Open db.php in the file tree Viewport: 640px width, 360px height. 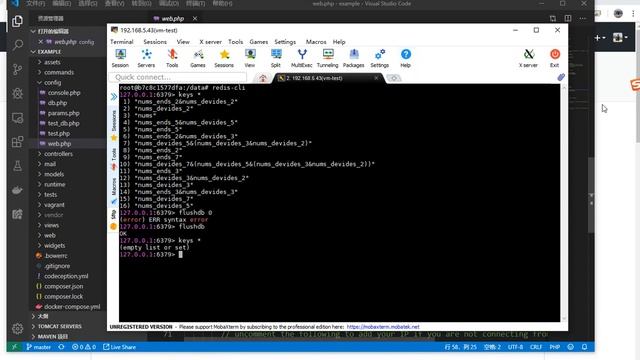coord(58,103)
